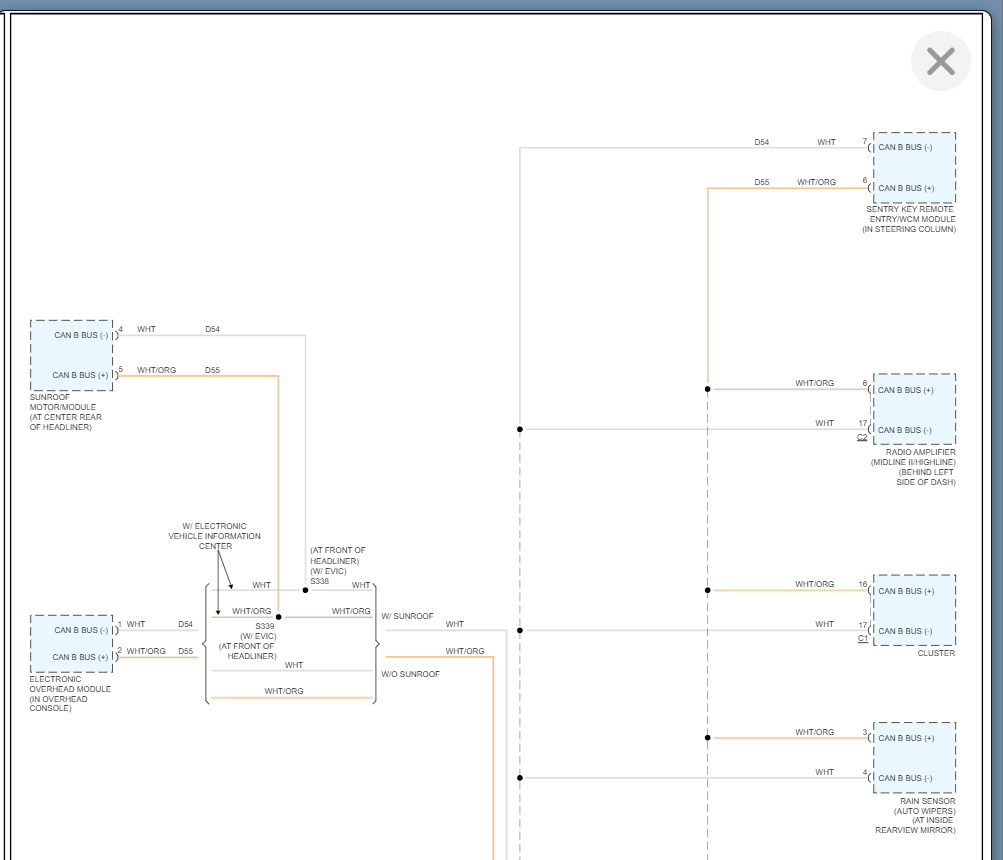
Task: Select the Radio Amplifier component box
Action: tap(913, 410)
